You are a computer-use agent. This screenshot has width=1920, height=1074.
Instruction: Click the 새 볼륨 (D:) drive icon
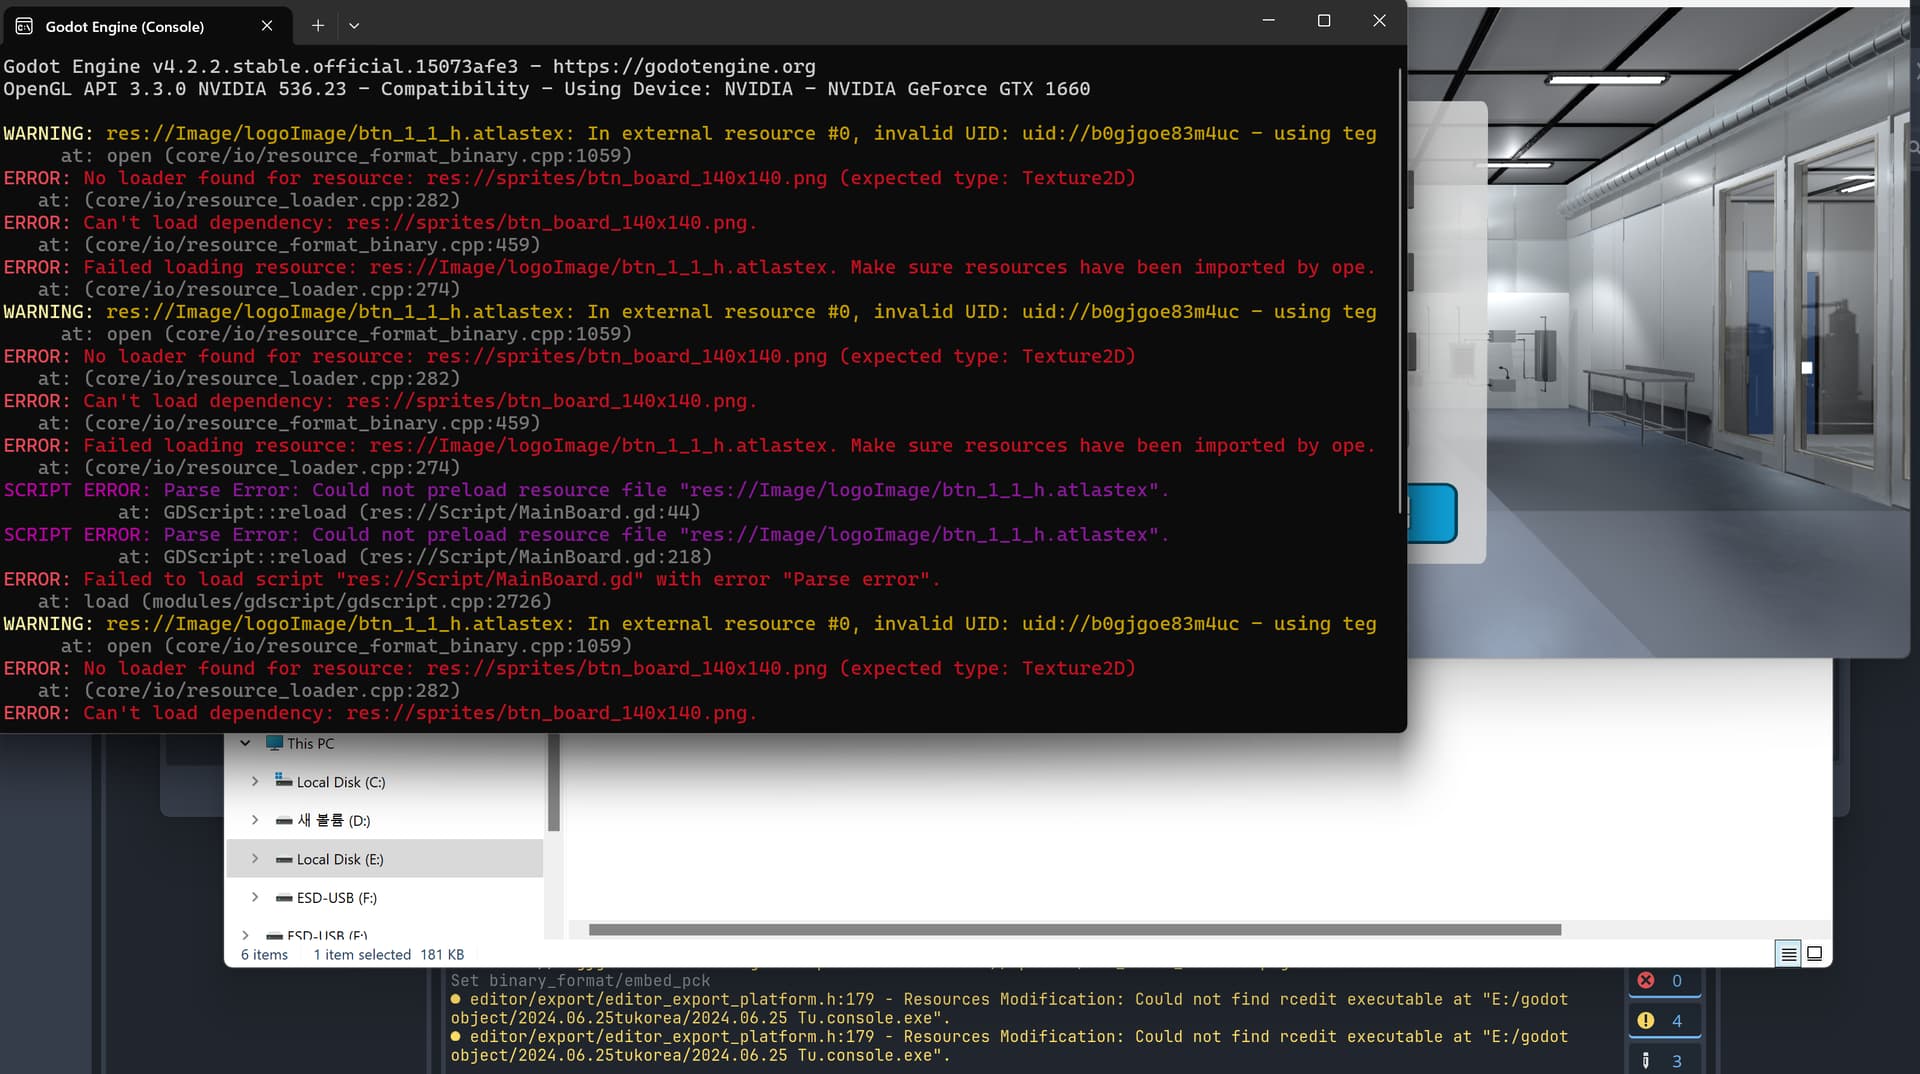click(284, 821)
